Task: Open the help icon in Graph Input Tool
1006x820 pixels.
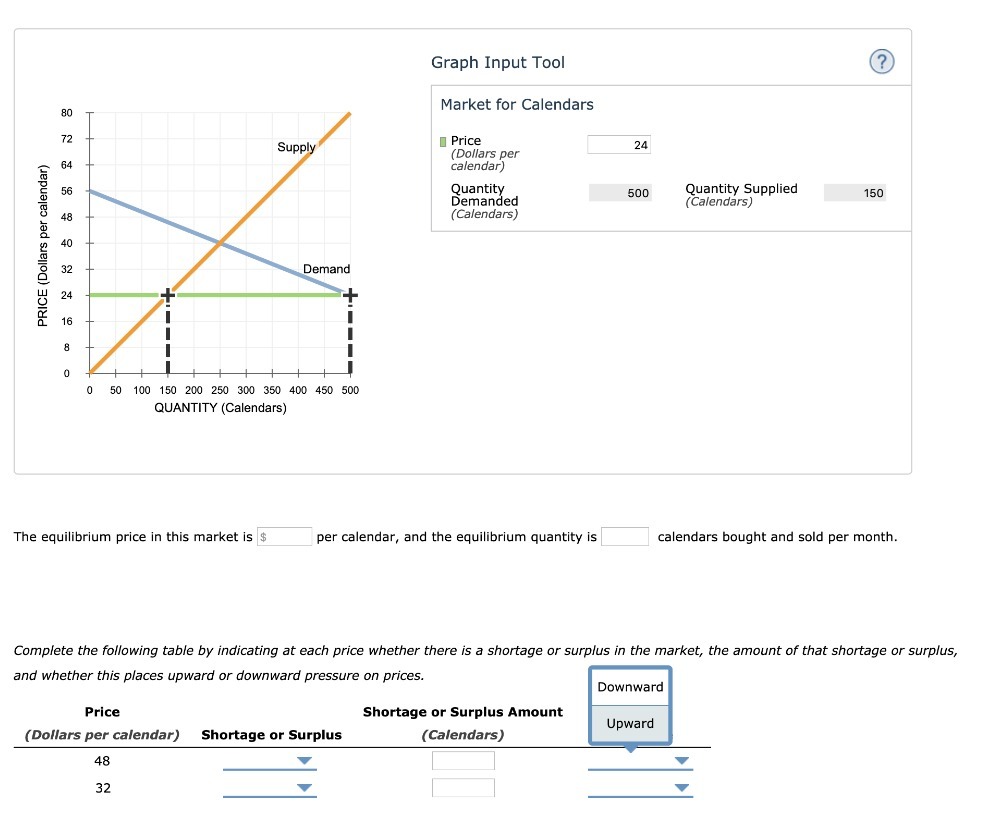Action: click(881, 62)
